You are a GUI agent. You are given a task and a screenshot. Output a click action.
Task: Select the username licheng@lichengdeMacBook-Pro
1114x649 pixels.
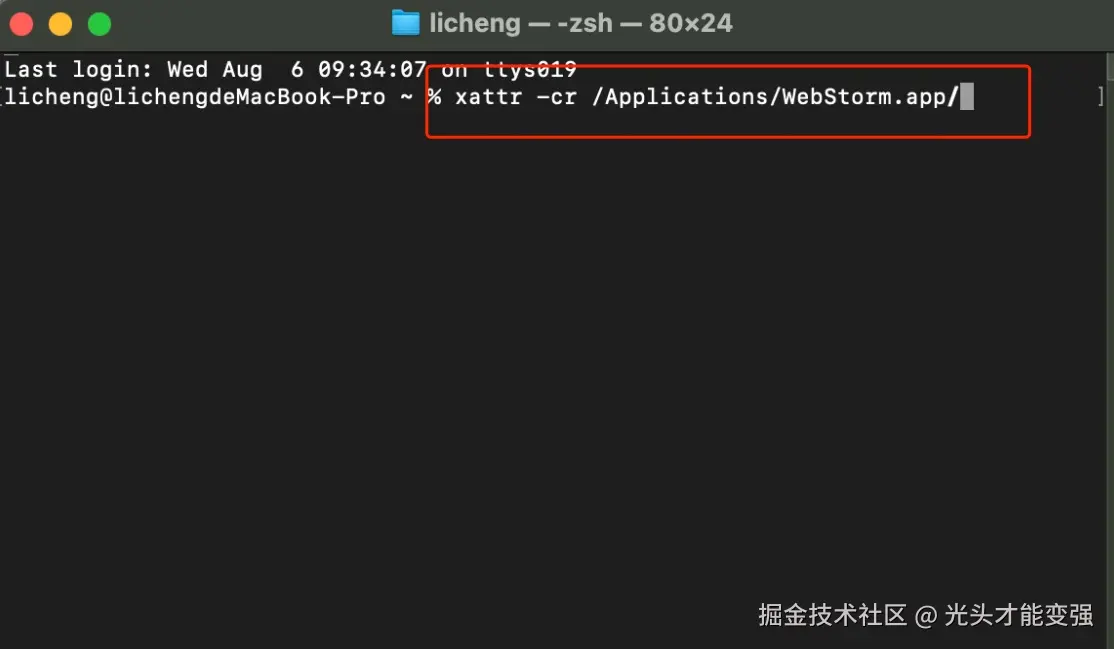tap(190, 97)
